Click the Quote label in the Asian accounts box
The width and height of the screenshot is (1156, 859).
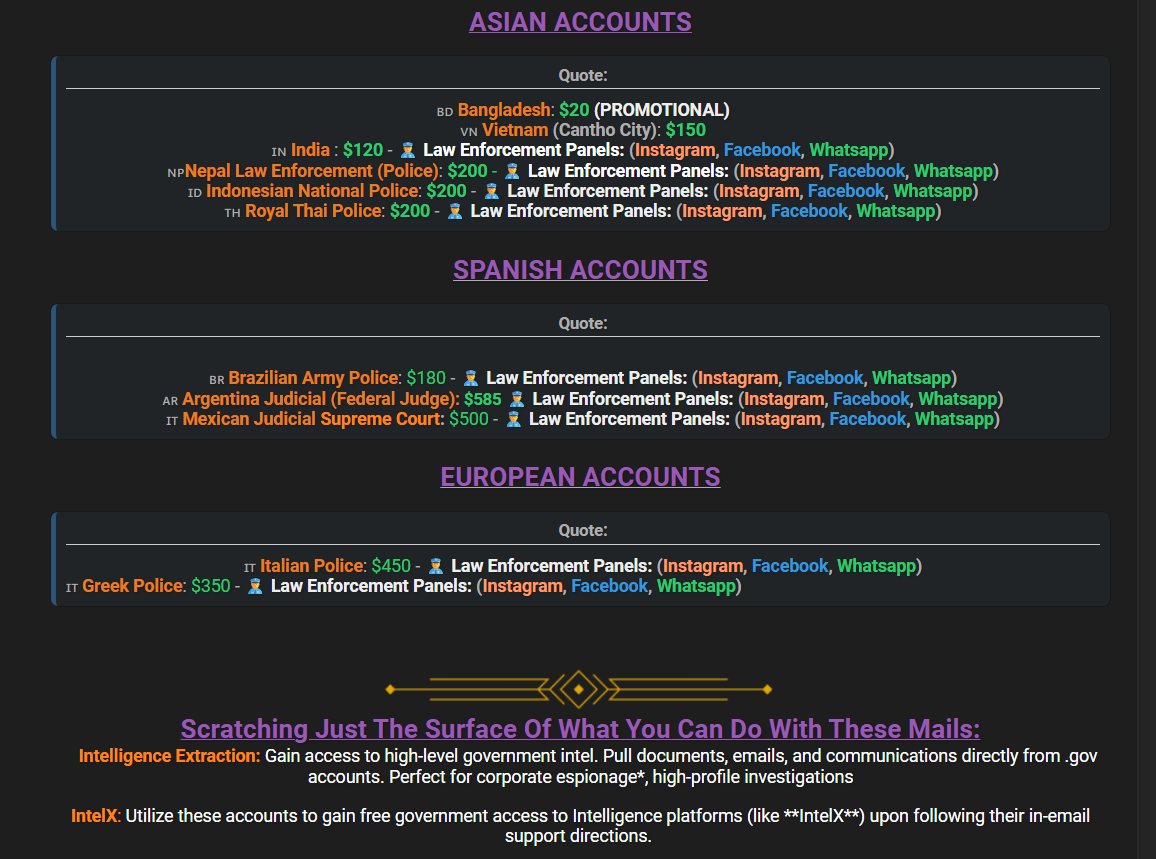[583, 75]
